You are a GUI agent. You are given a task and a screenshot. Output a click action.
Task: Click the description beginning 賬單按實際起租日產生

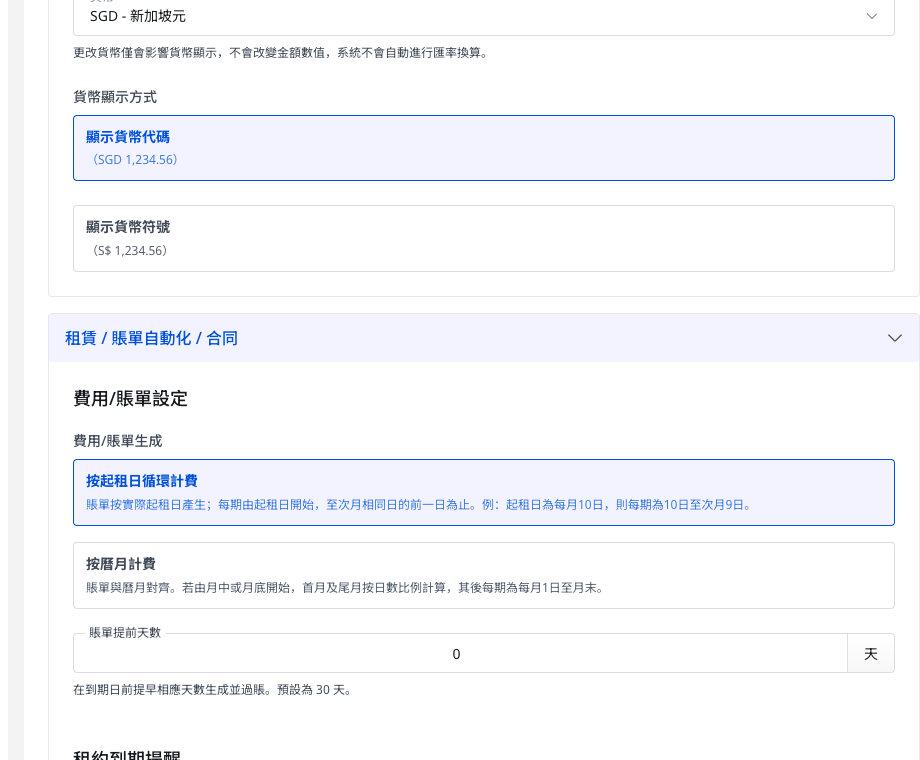419,505
